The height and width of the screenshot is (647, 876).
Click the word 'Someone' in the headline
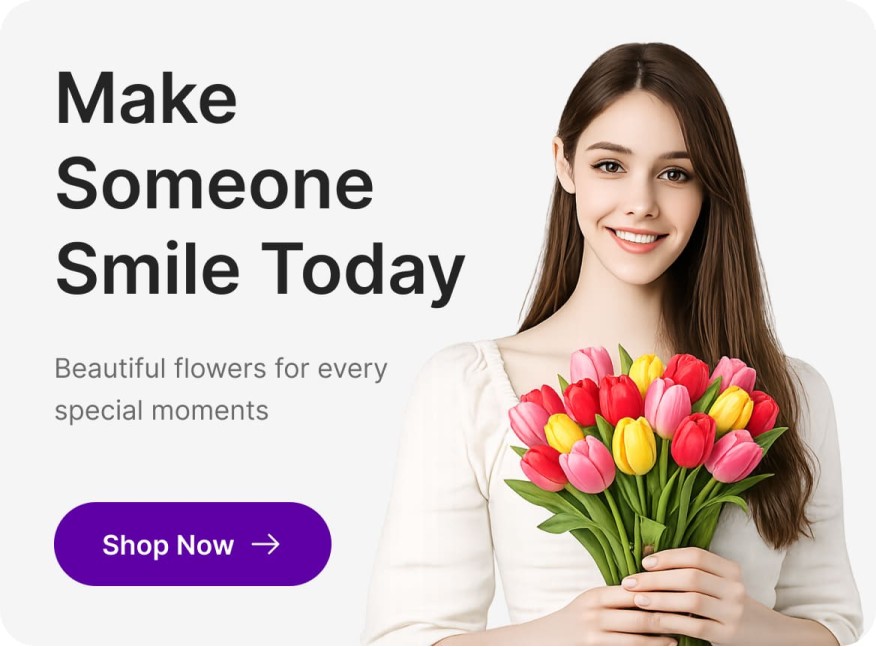tap(215, 184)
